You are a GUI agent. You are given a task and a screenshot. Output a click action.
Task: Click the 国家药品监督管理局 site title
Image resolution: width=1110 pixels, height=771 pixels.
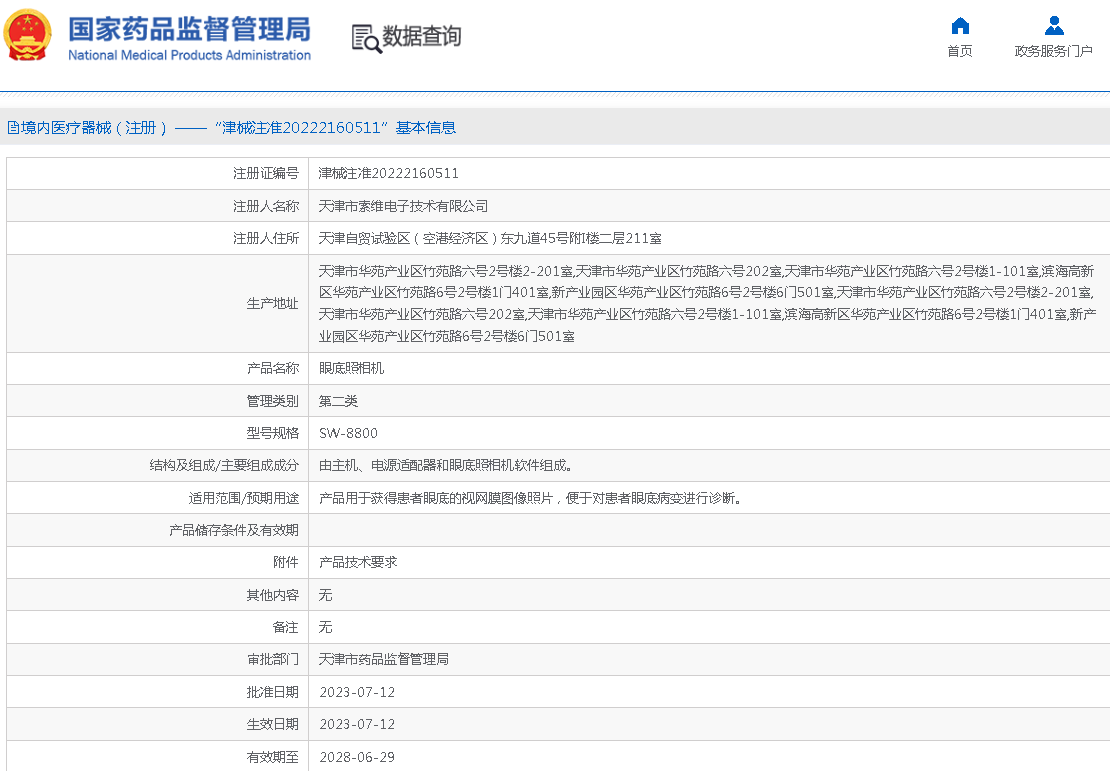189,28
